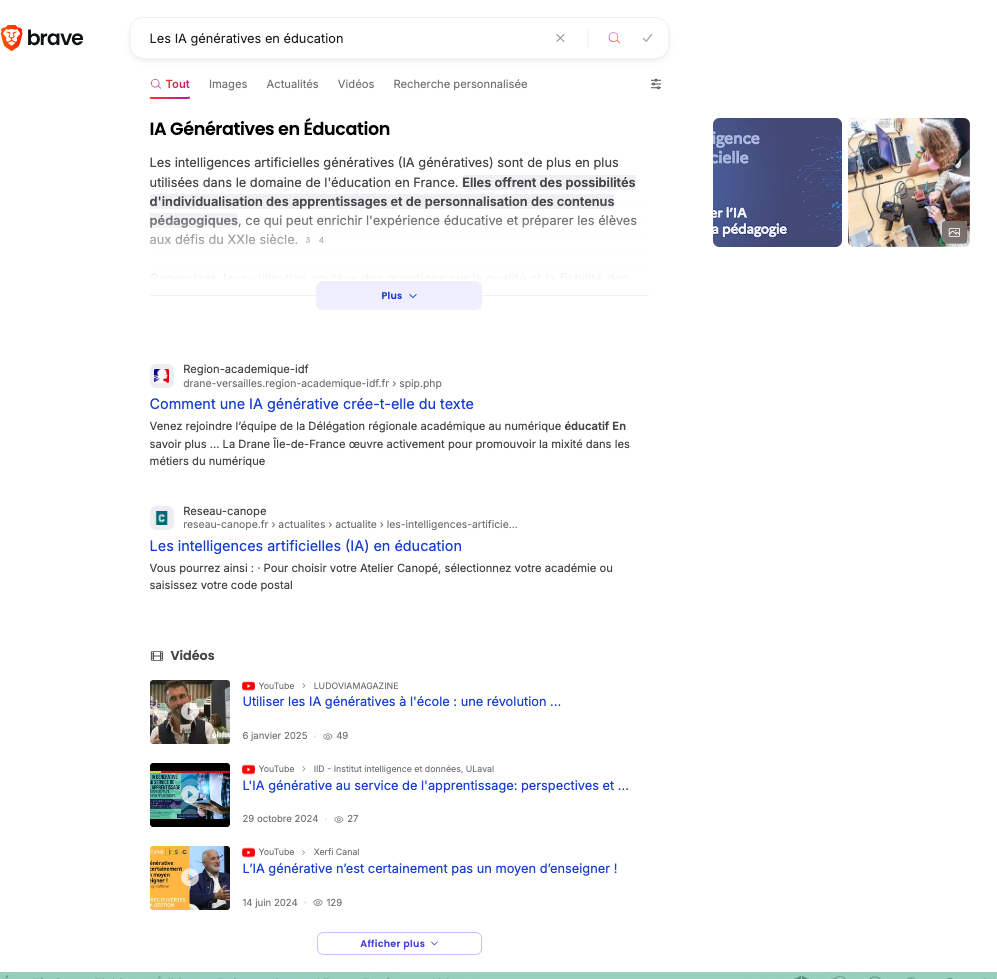The image size is (997, 979).
Task: Open 'Comment une IA générative crée-t-elle du texte'
Action: coord(311,404)
